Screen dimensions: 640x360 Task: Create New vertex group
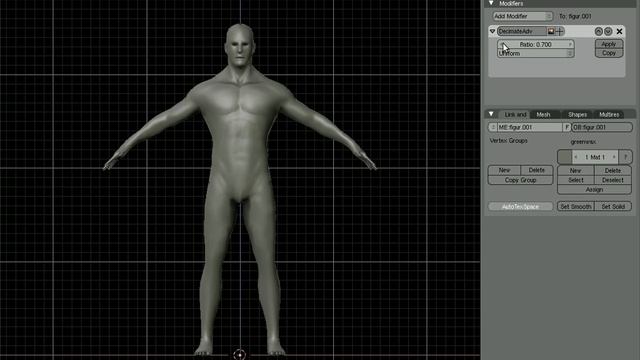point(504,170)
